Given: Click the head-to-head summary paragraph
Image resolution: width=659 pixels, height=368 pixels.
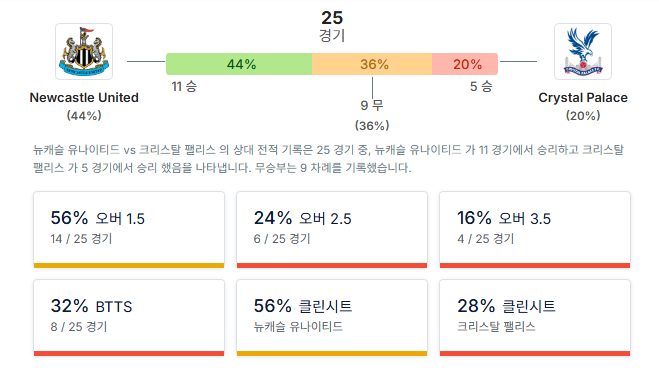Looking at the screenshot, I should (x=329, y=159).
